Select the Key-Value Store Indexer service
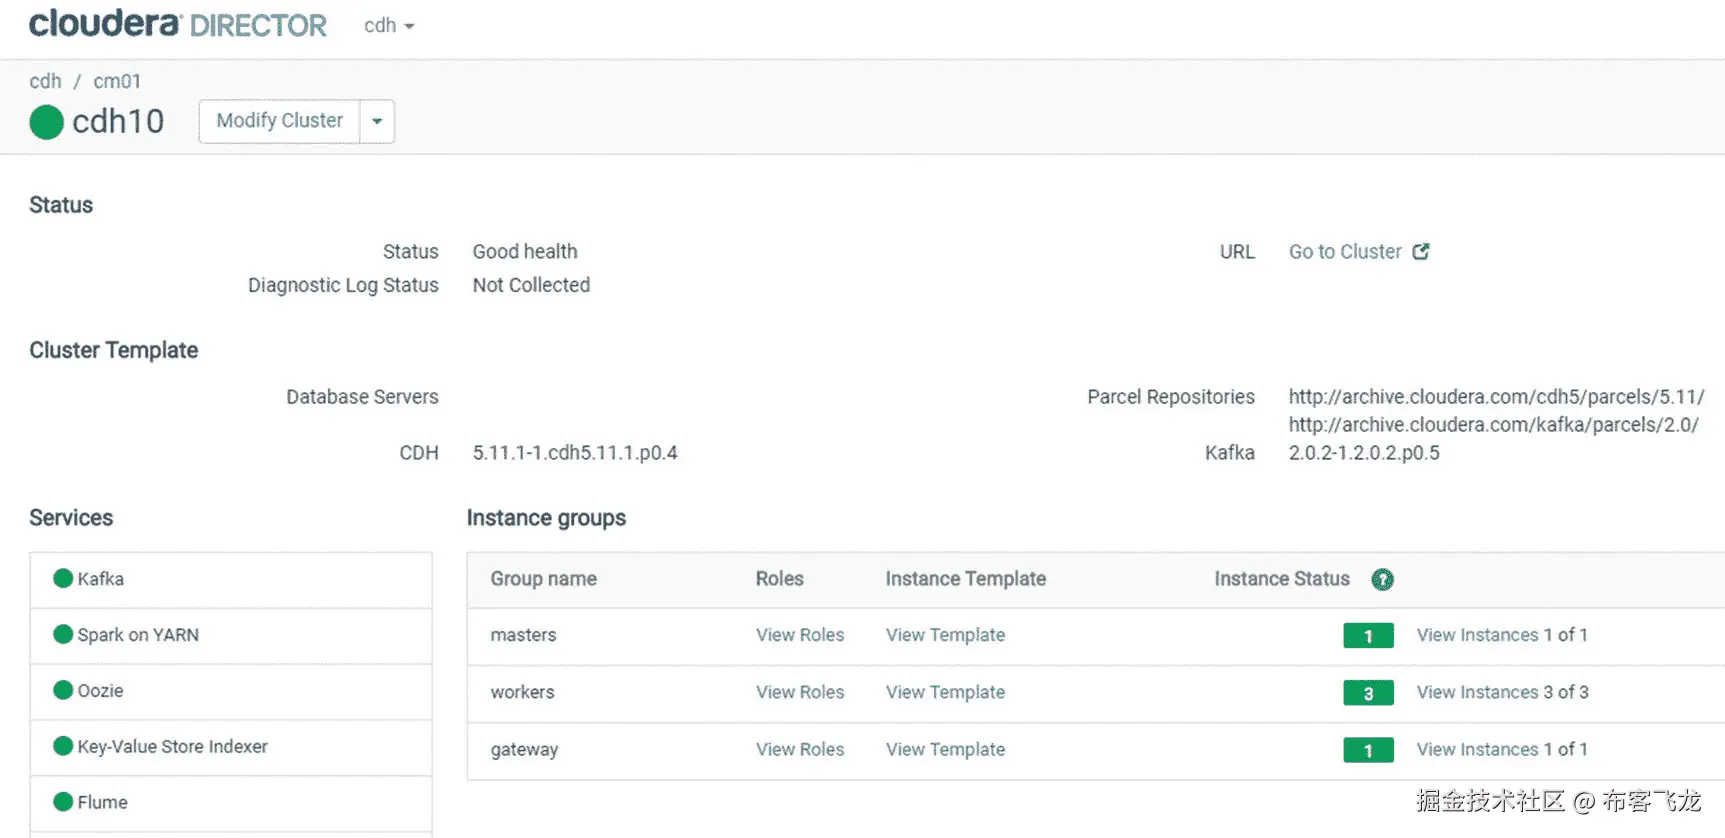This screenshot has width=1725, height=838. coord(172,747)
